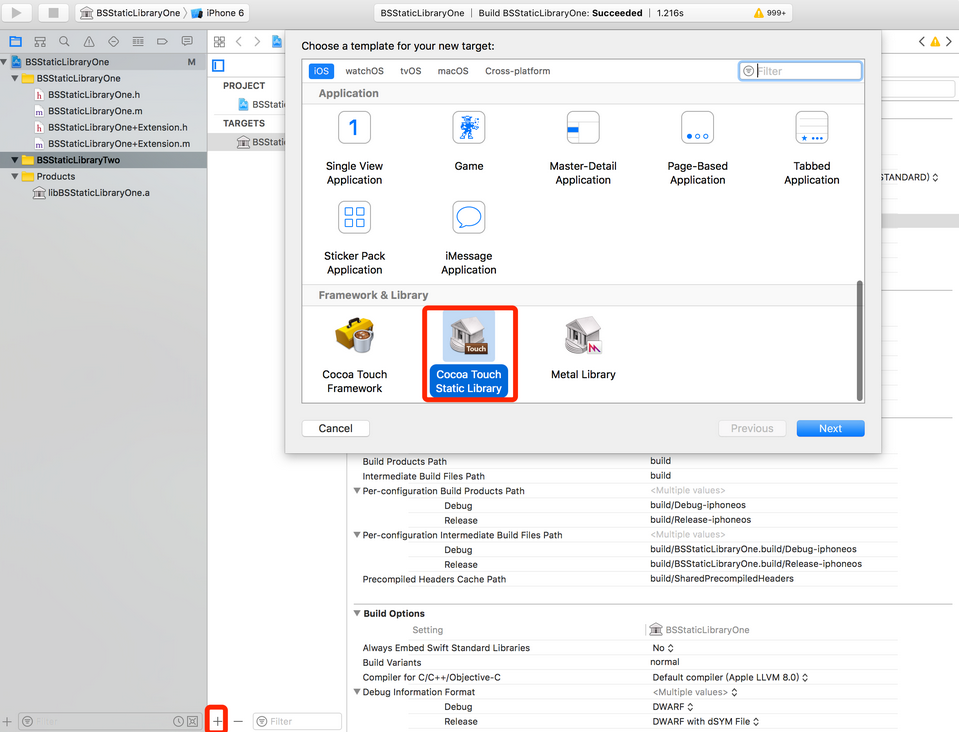Select Cocoa Touch Framework template
Screen dimensions: 961x746
pyautogui.click(x=354, y=355)
